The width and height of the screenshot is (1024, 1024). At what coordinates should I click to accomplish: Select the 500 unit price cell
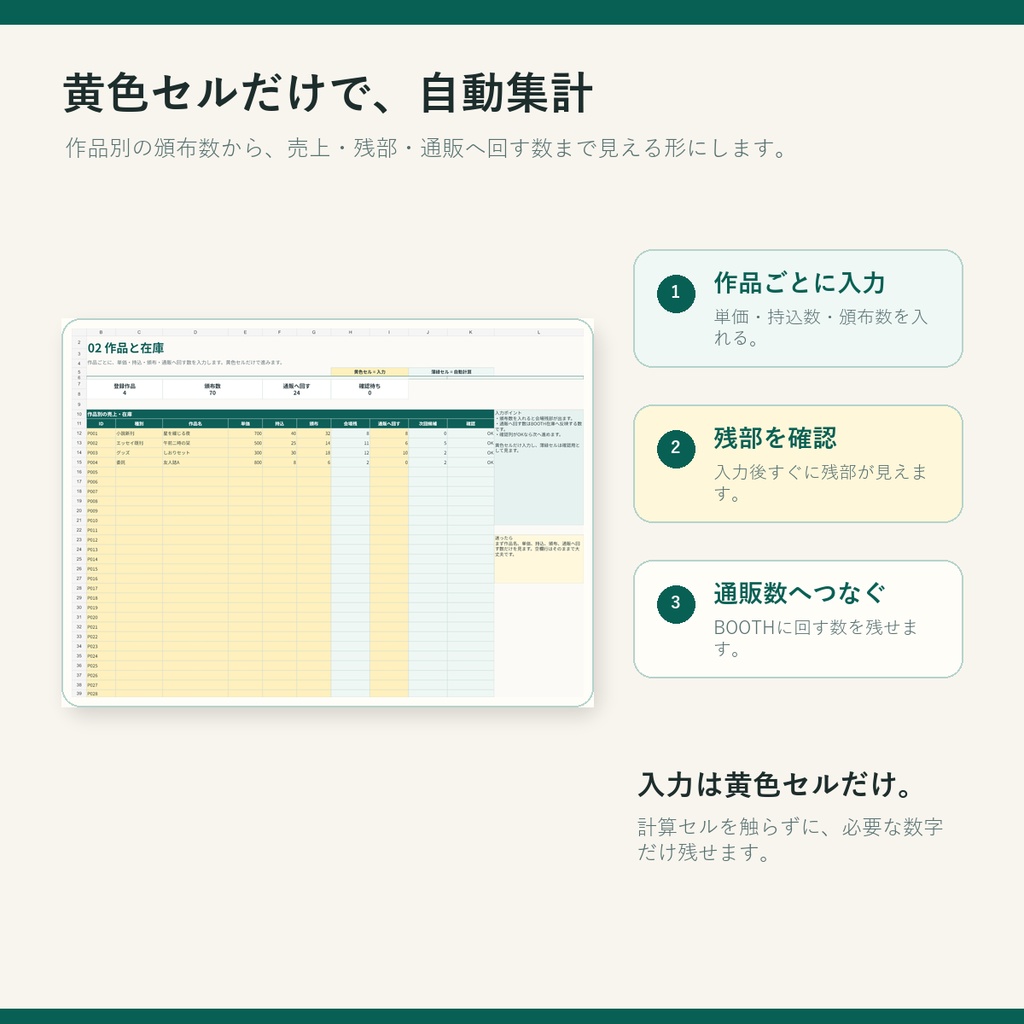coord(246,443)
